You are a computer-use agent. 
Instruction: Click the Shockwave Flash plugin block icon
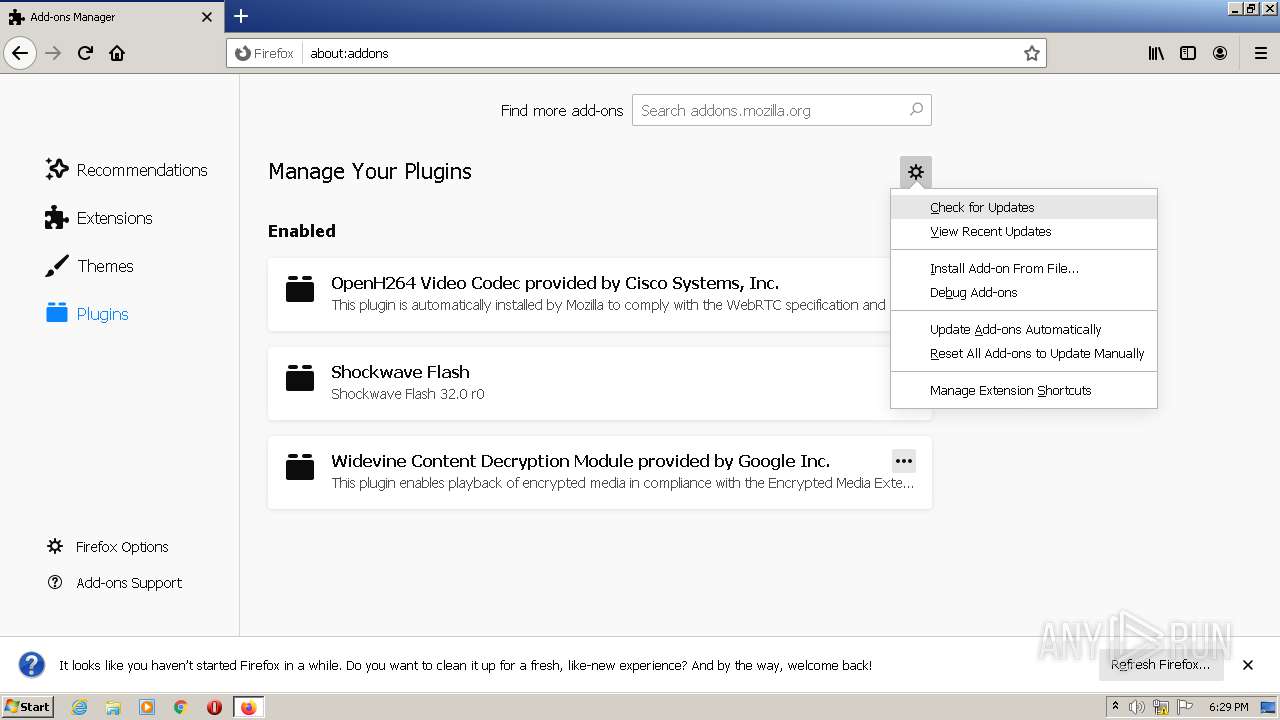[300, 378]
